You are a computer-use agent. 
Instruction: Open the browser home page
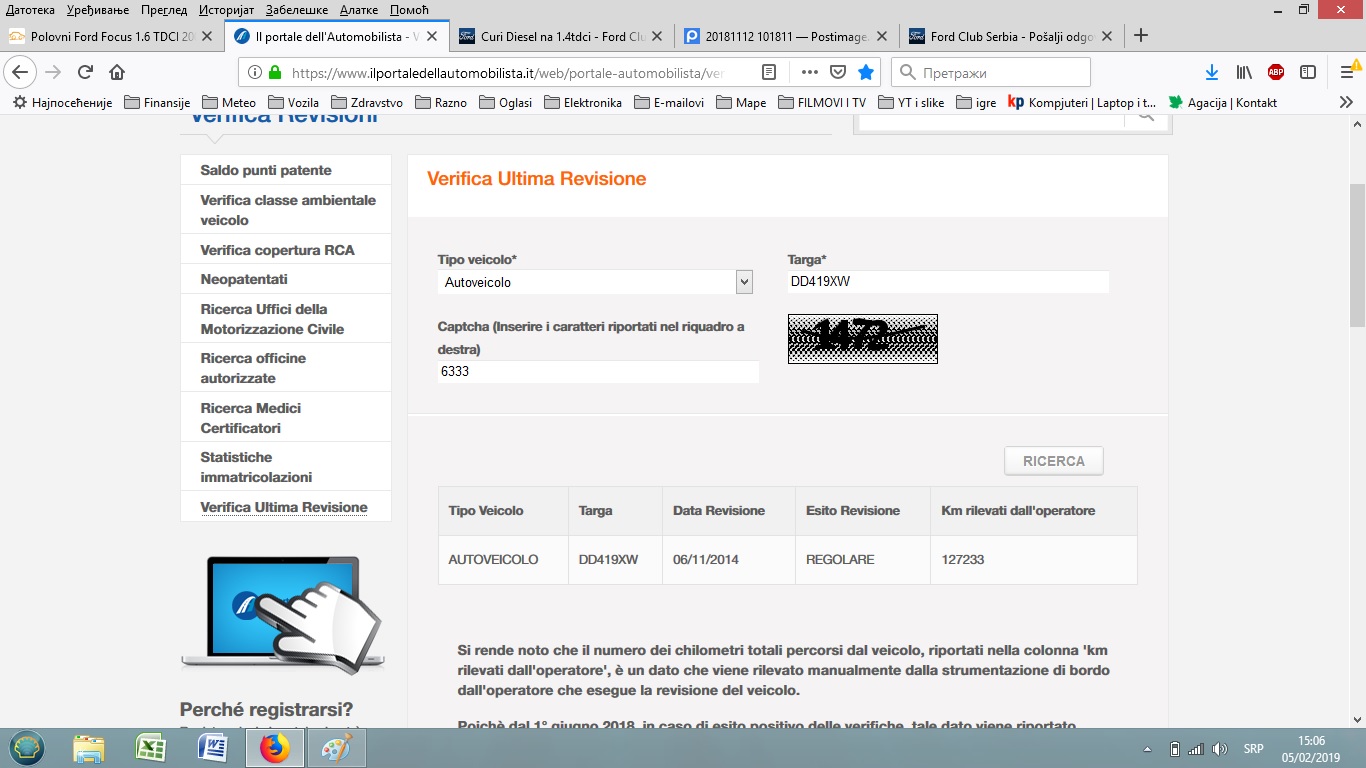[x=117, y=72]
